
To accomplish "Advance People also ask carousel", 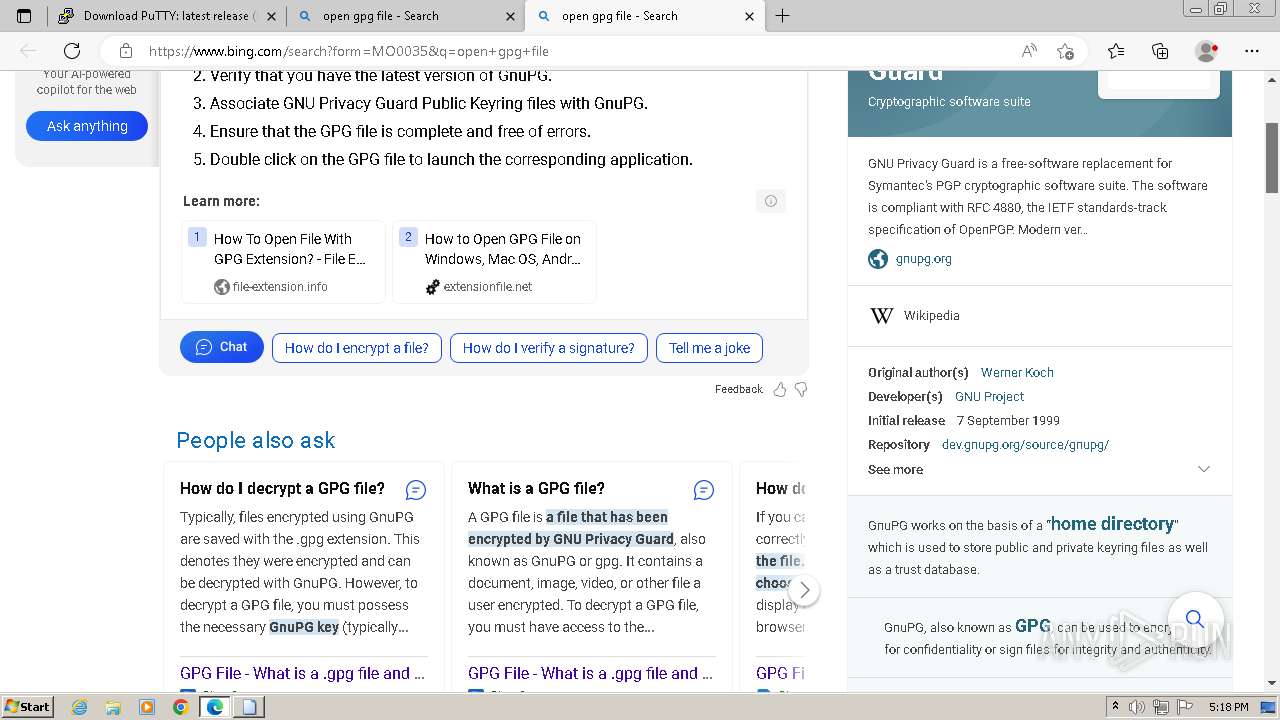I will 804,590.
